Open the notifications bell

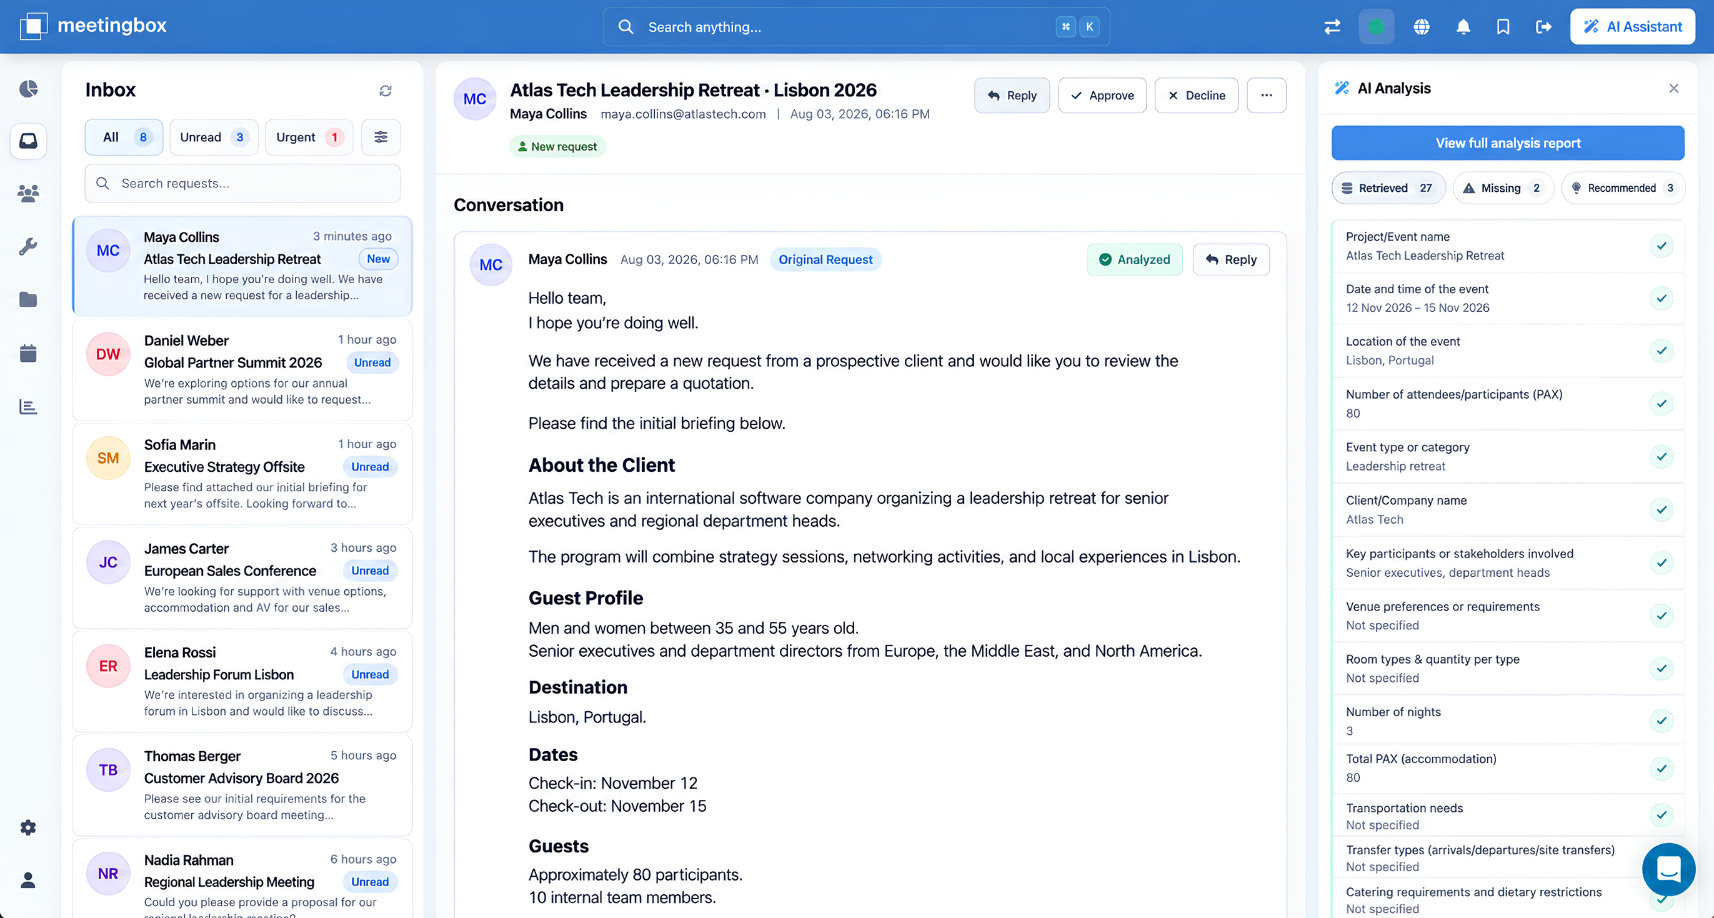tap(1463, 27)
